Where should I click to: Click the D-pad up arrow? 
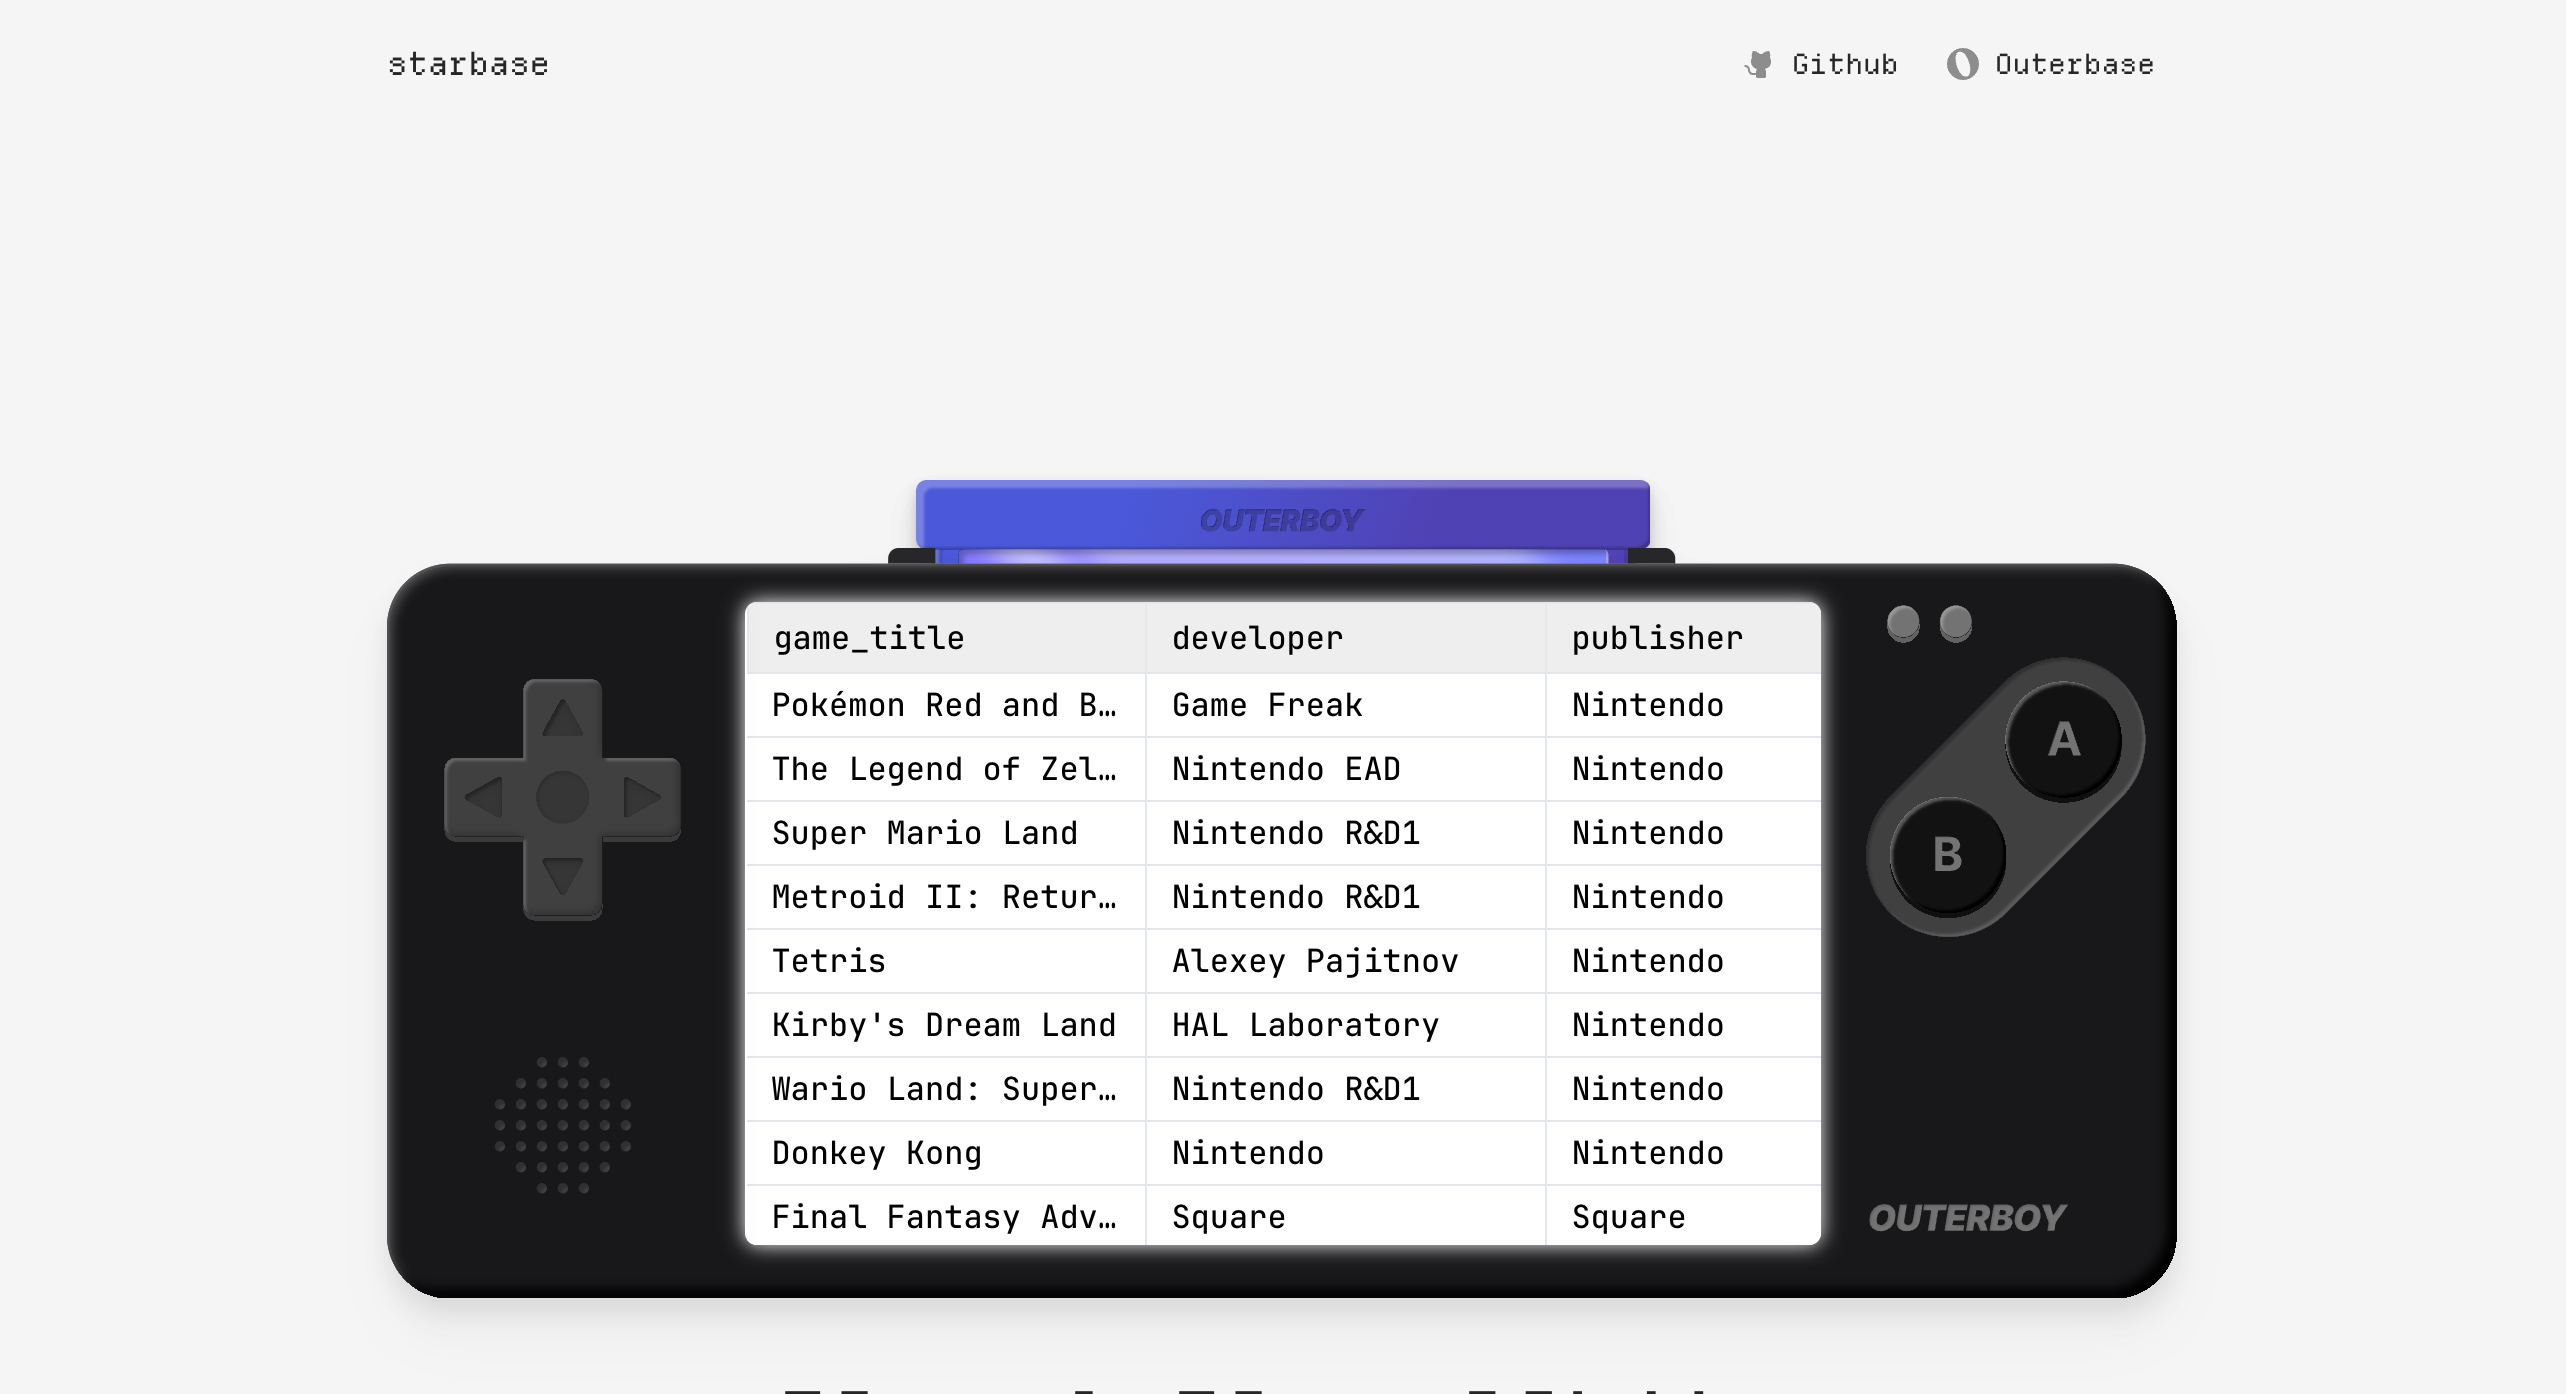(x=562, y=718)
